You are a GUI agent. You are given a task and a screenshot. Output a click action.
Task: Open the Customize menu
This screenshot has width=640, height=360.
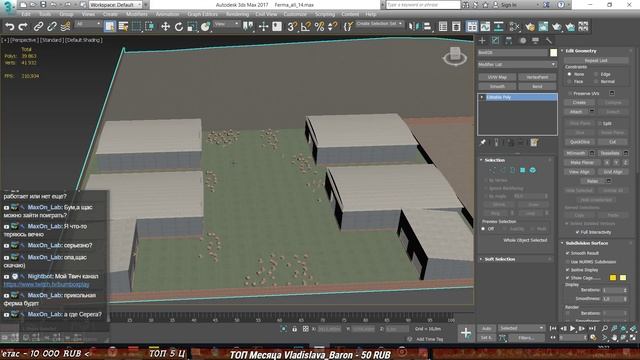coord(295,14)
